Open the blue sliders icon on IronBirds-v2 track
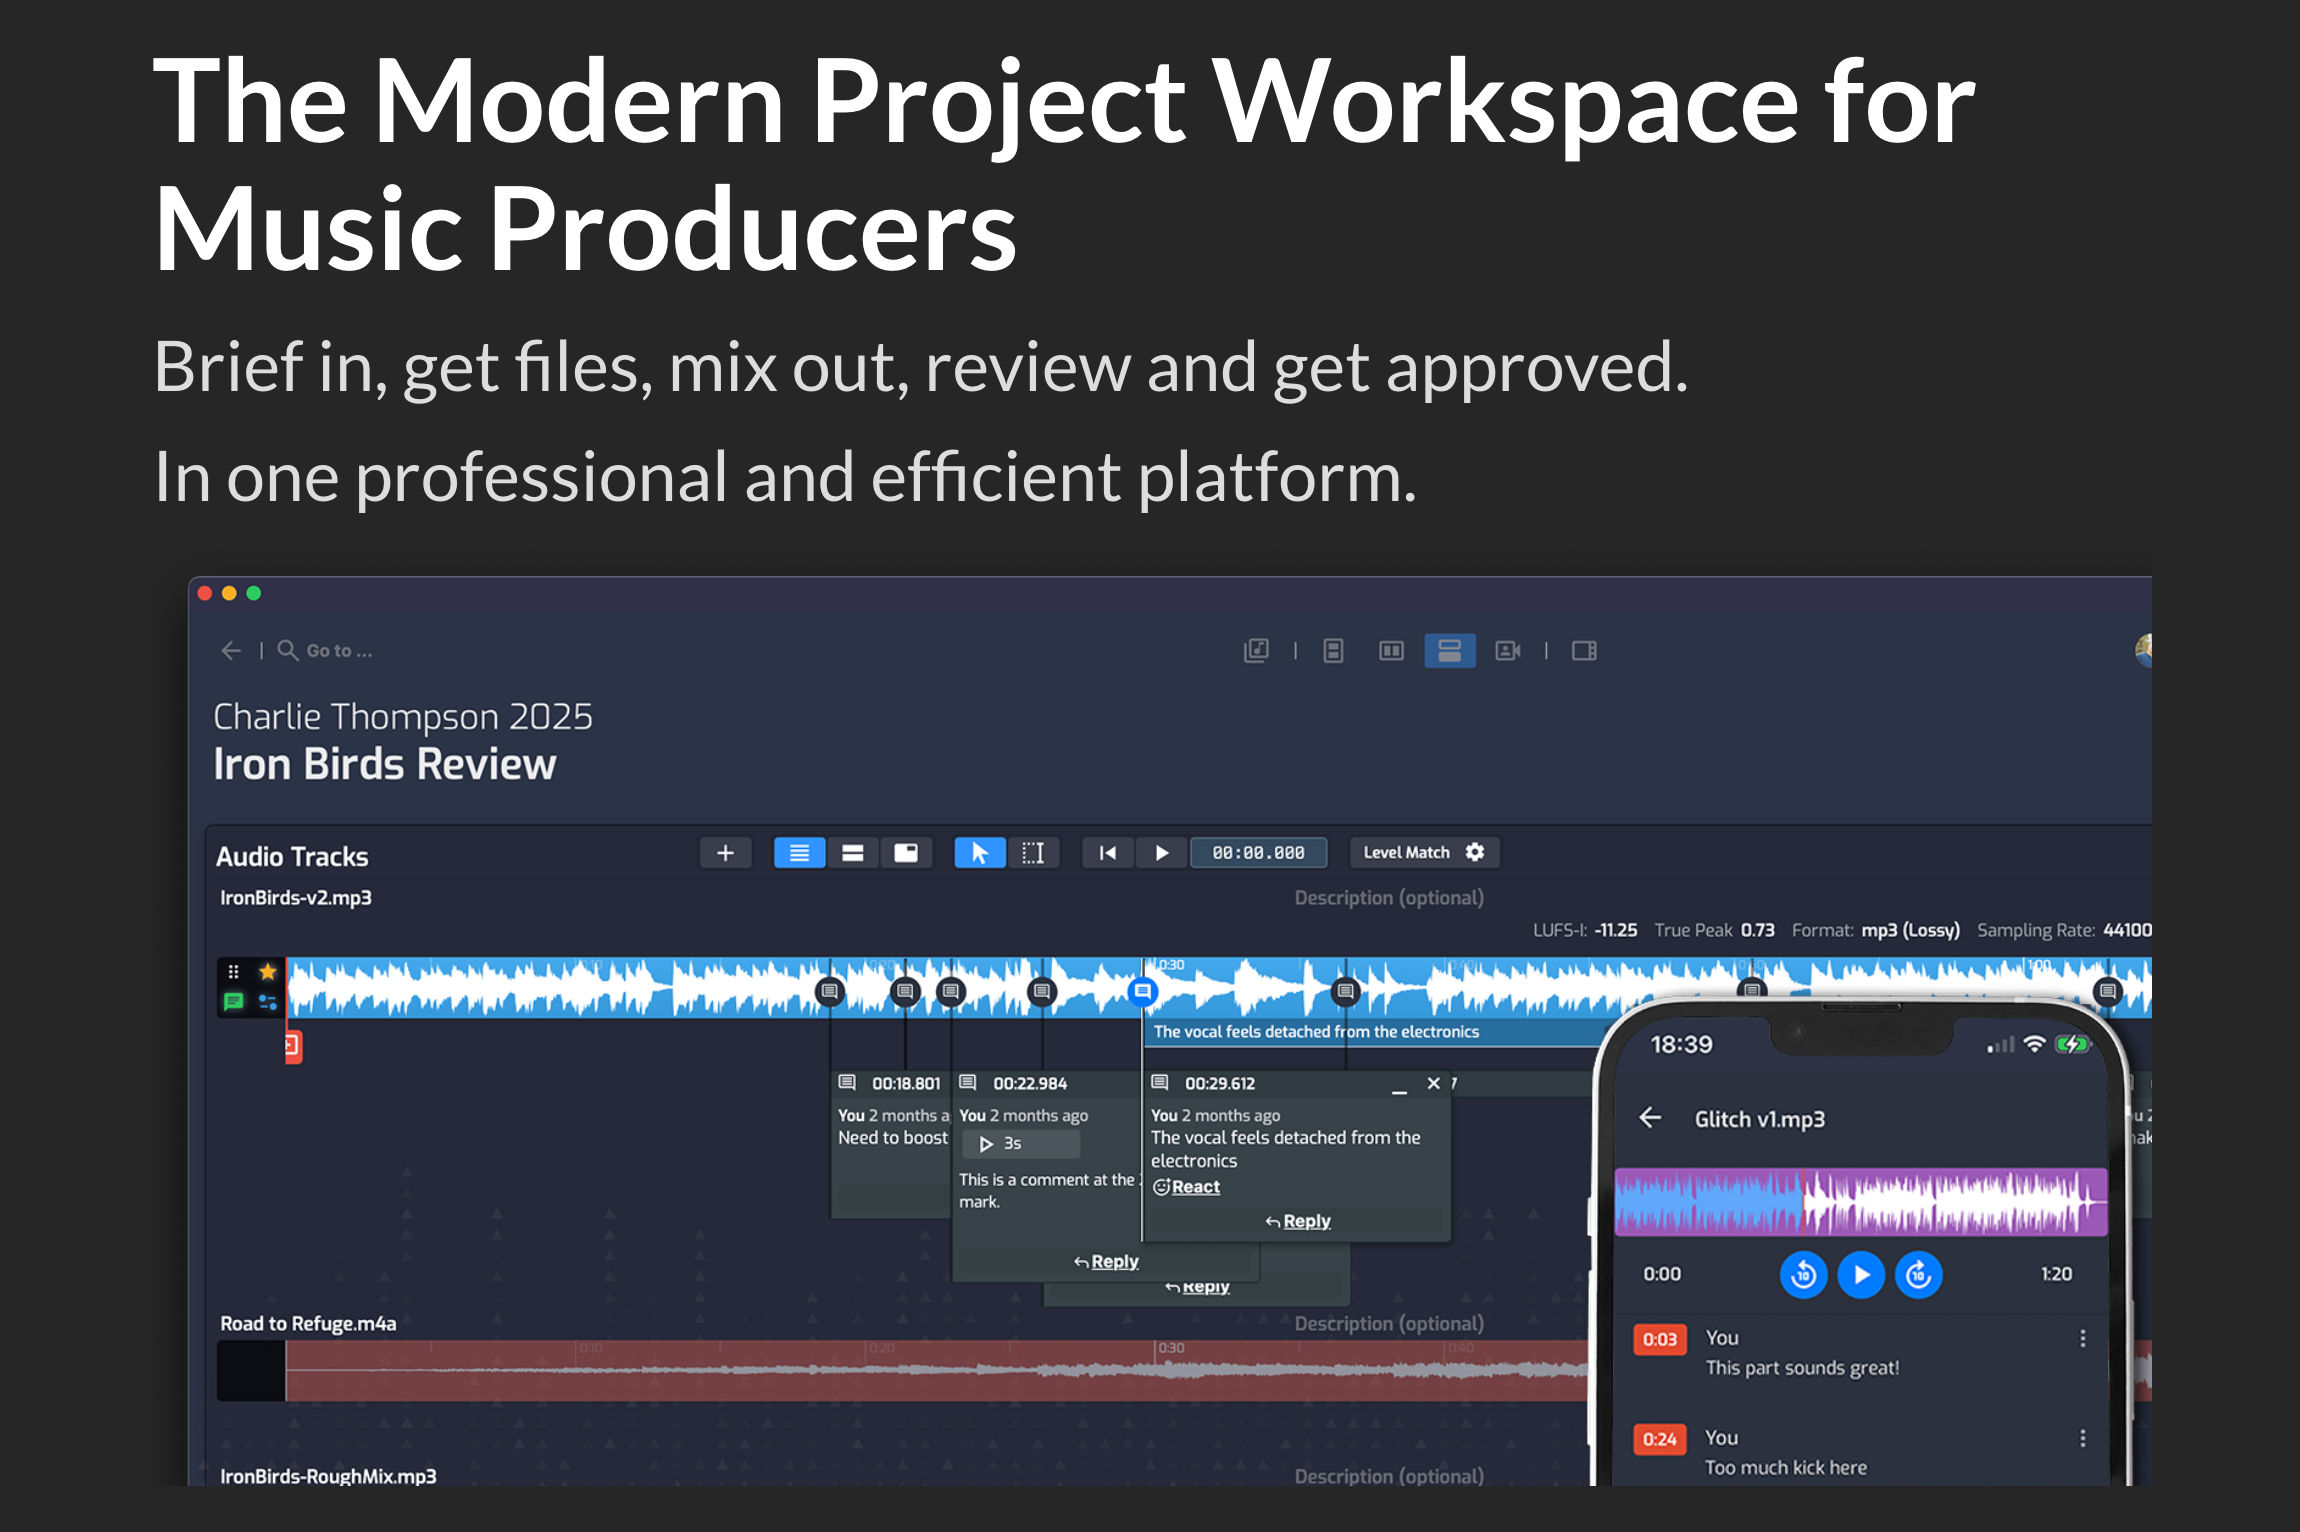 tap(267, 1002)
